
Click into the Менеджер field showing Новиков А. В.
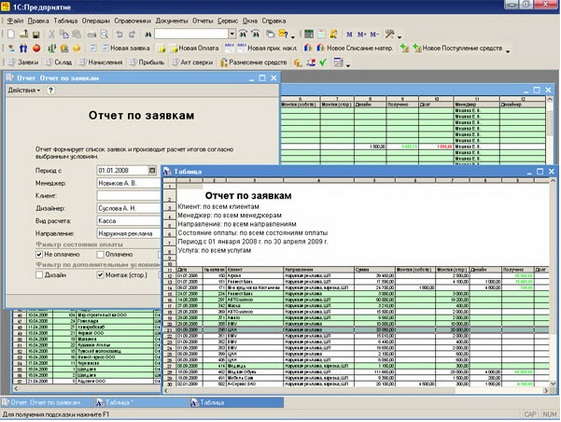pos(129,183)
